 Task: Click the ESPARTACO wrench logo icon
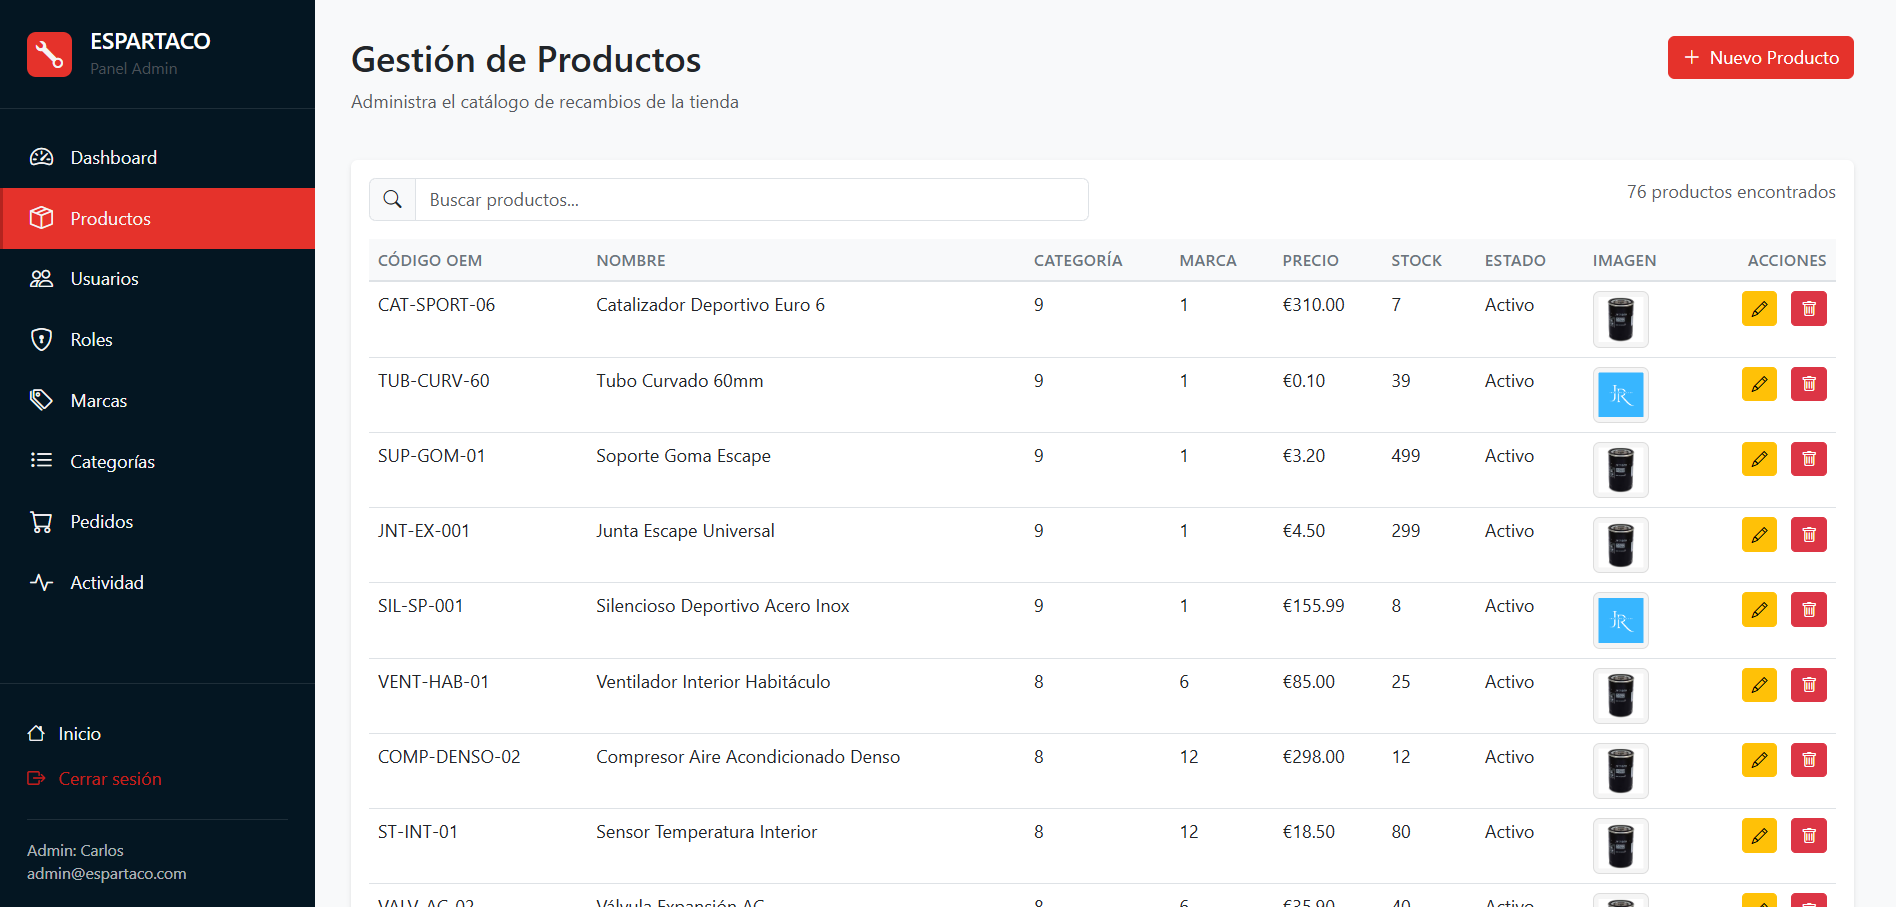coord(49,54)
